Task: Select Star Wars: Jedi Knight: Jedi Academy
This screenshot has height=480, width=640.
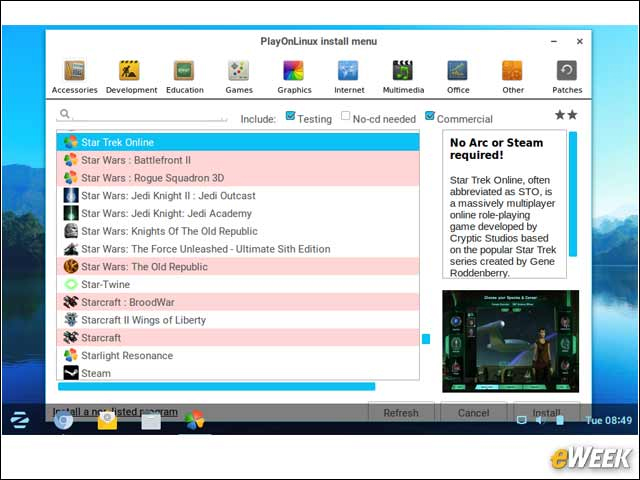Action: point(238,213)
